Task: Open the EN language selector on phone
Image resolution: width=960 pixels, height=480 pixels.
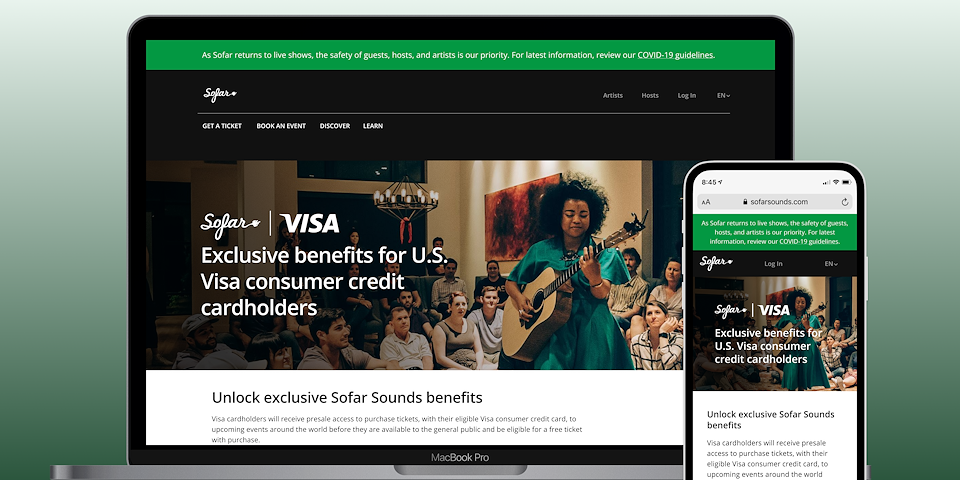Action: click(830, 264)
